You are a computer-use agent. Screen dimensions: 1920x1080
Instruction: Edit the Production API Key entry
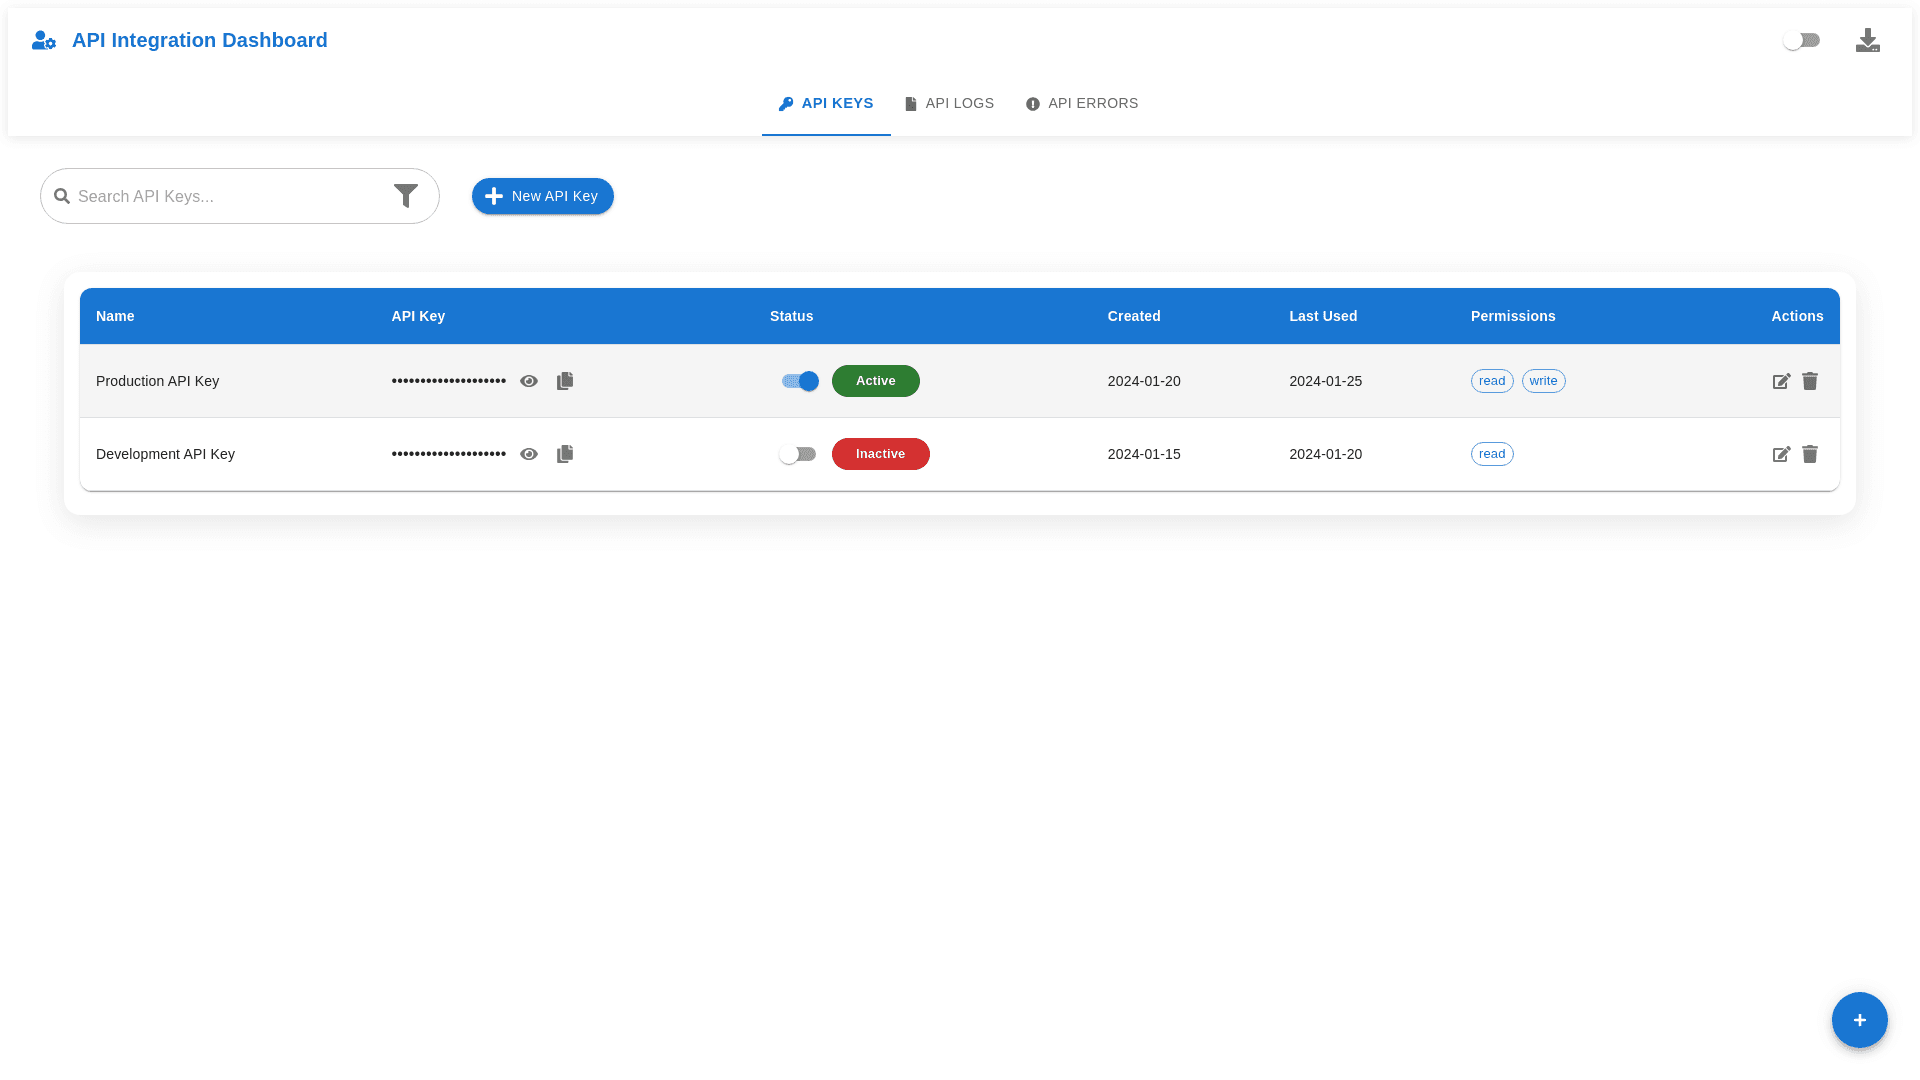1781,381
